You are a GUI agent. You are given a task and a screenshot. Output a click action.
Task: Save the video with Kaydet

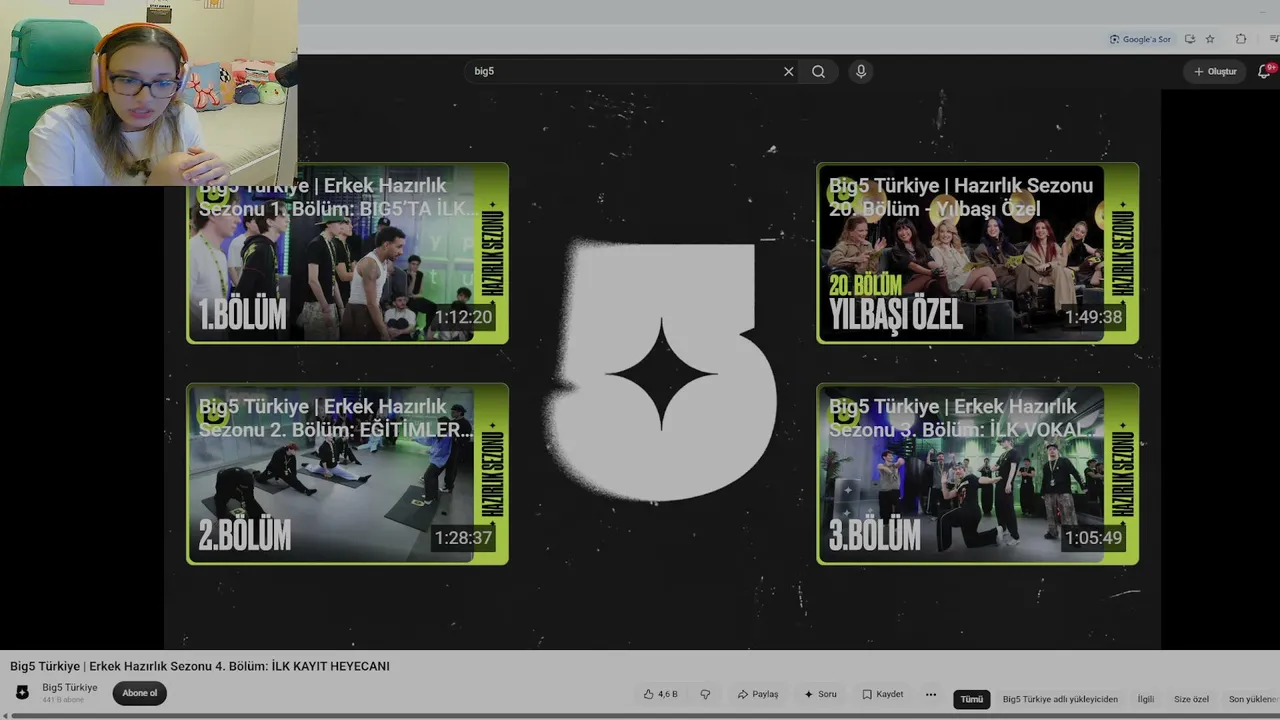tap(883, 694)
